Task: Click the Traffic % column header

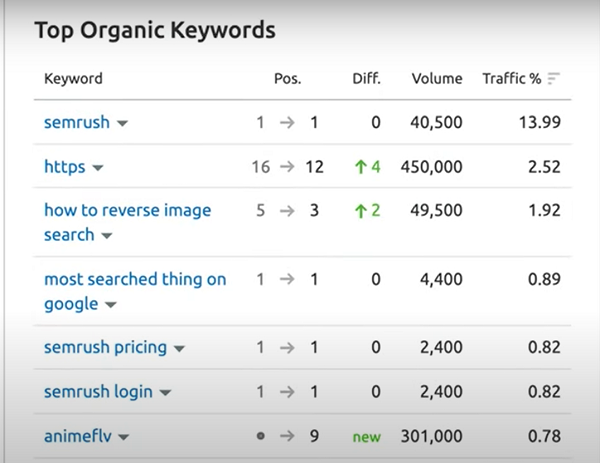Action: click(513, 78)
